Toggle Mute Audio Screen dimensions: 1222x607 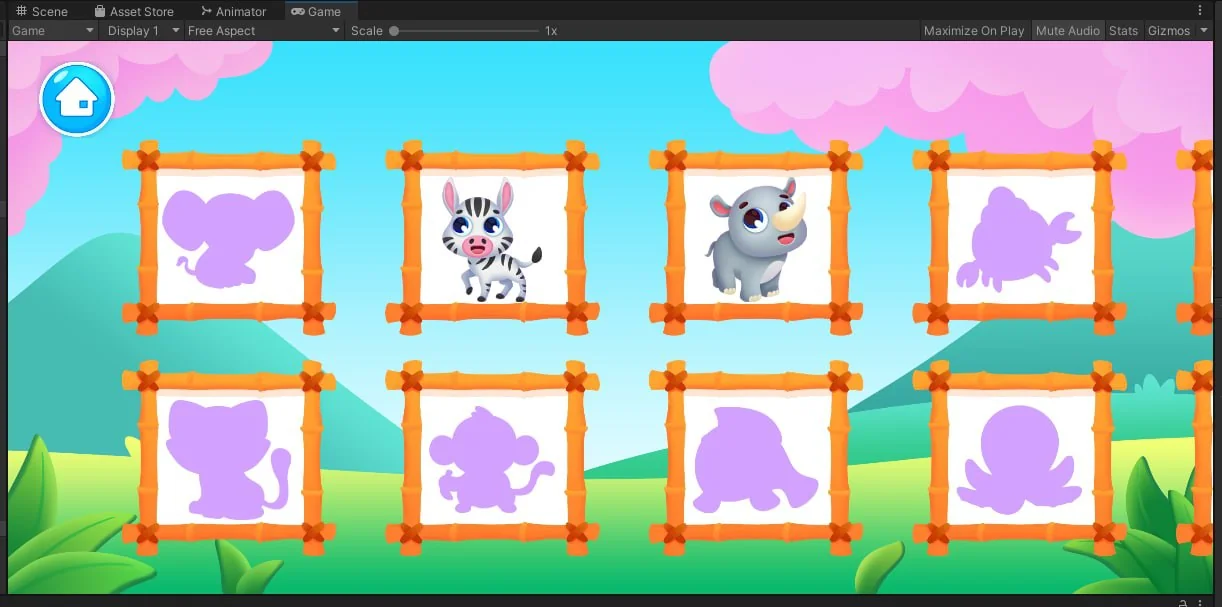pos(1067,31)
